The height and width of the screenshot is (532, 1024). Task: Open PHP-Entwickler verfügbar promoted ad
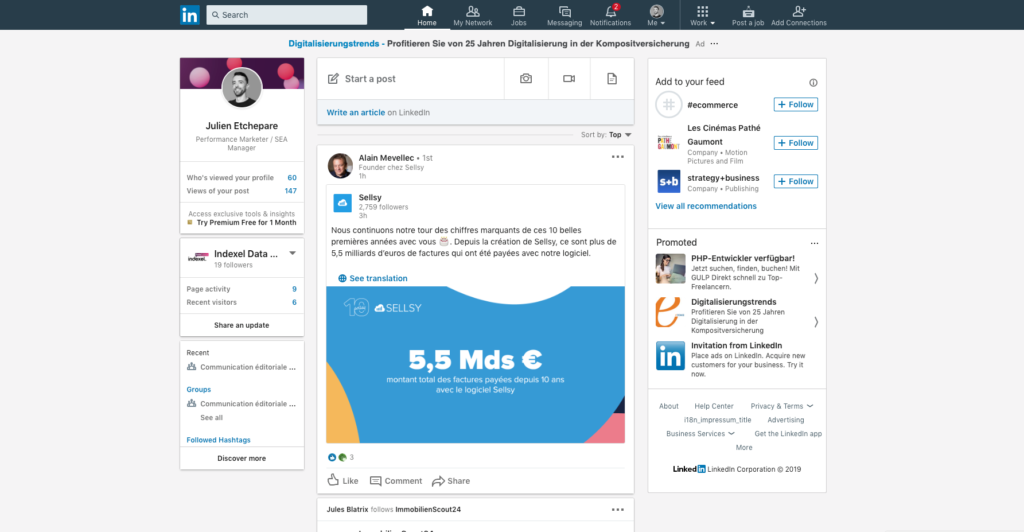(x=737, y=272)
